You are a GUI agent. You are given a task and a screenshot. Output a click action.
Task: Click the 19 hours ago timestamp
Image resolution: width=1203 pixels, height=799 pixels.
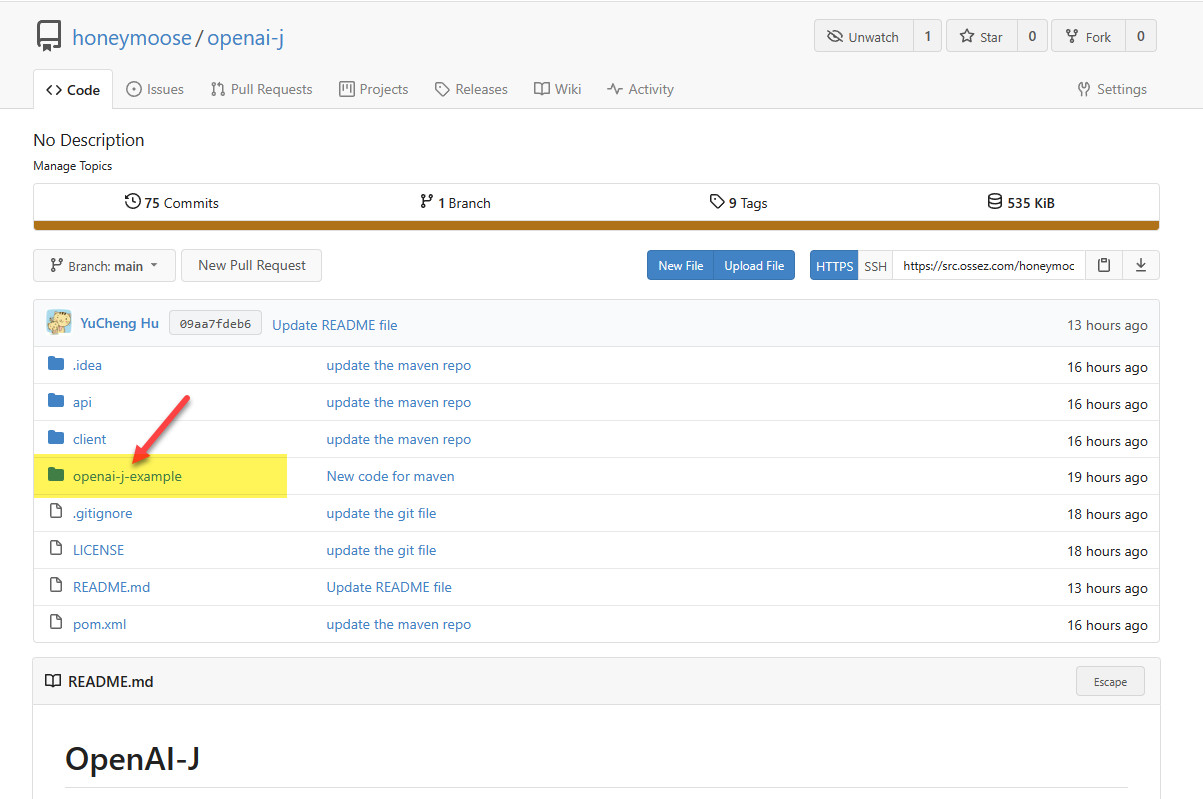(1107, 477)
